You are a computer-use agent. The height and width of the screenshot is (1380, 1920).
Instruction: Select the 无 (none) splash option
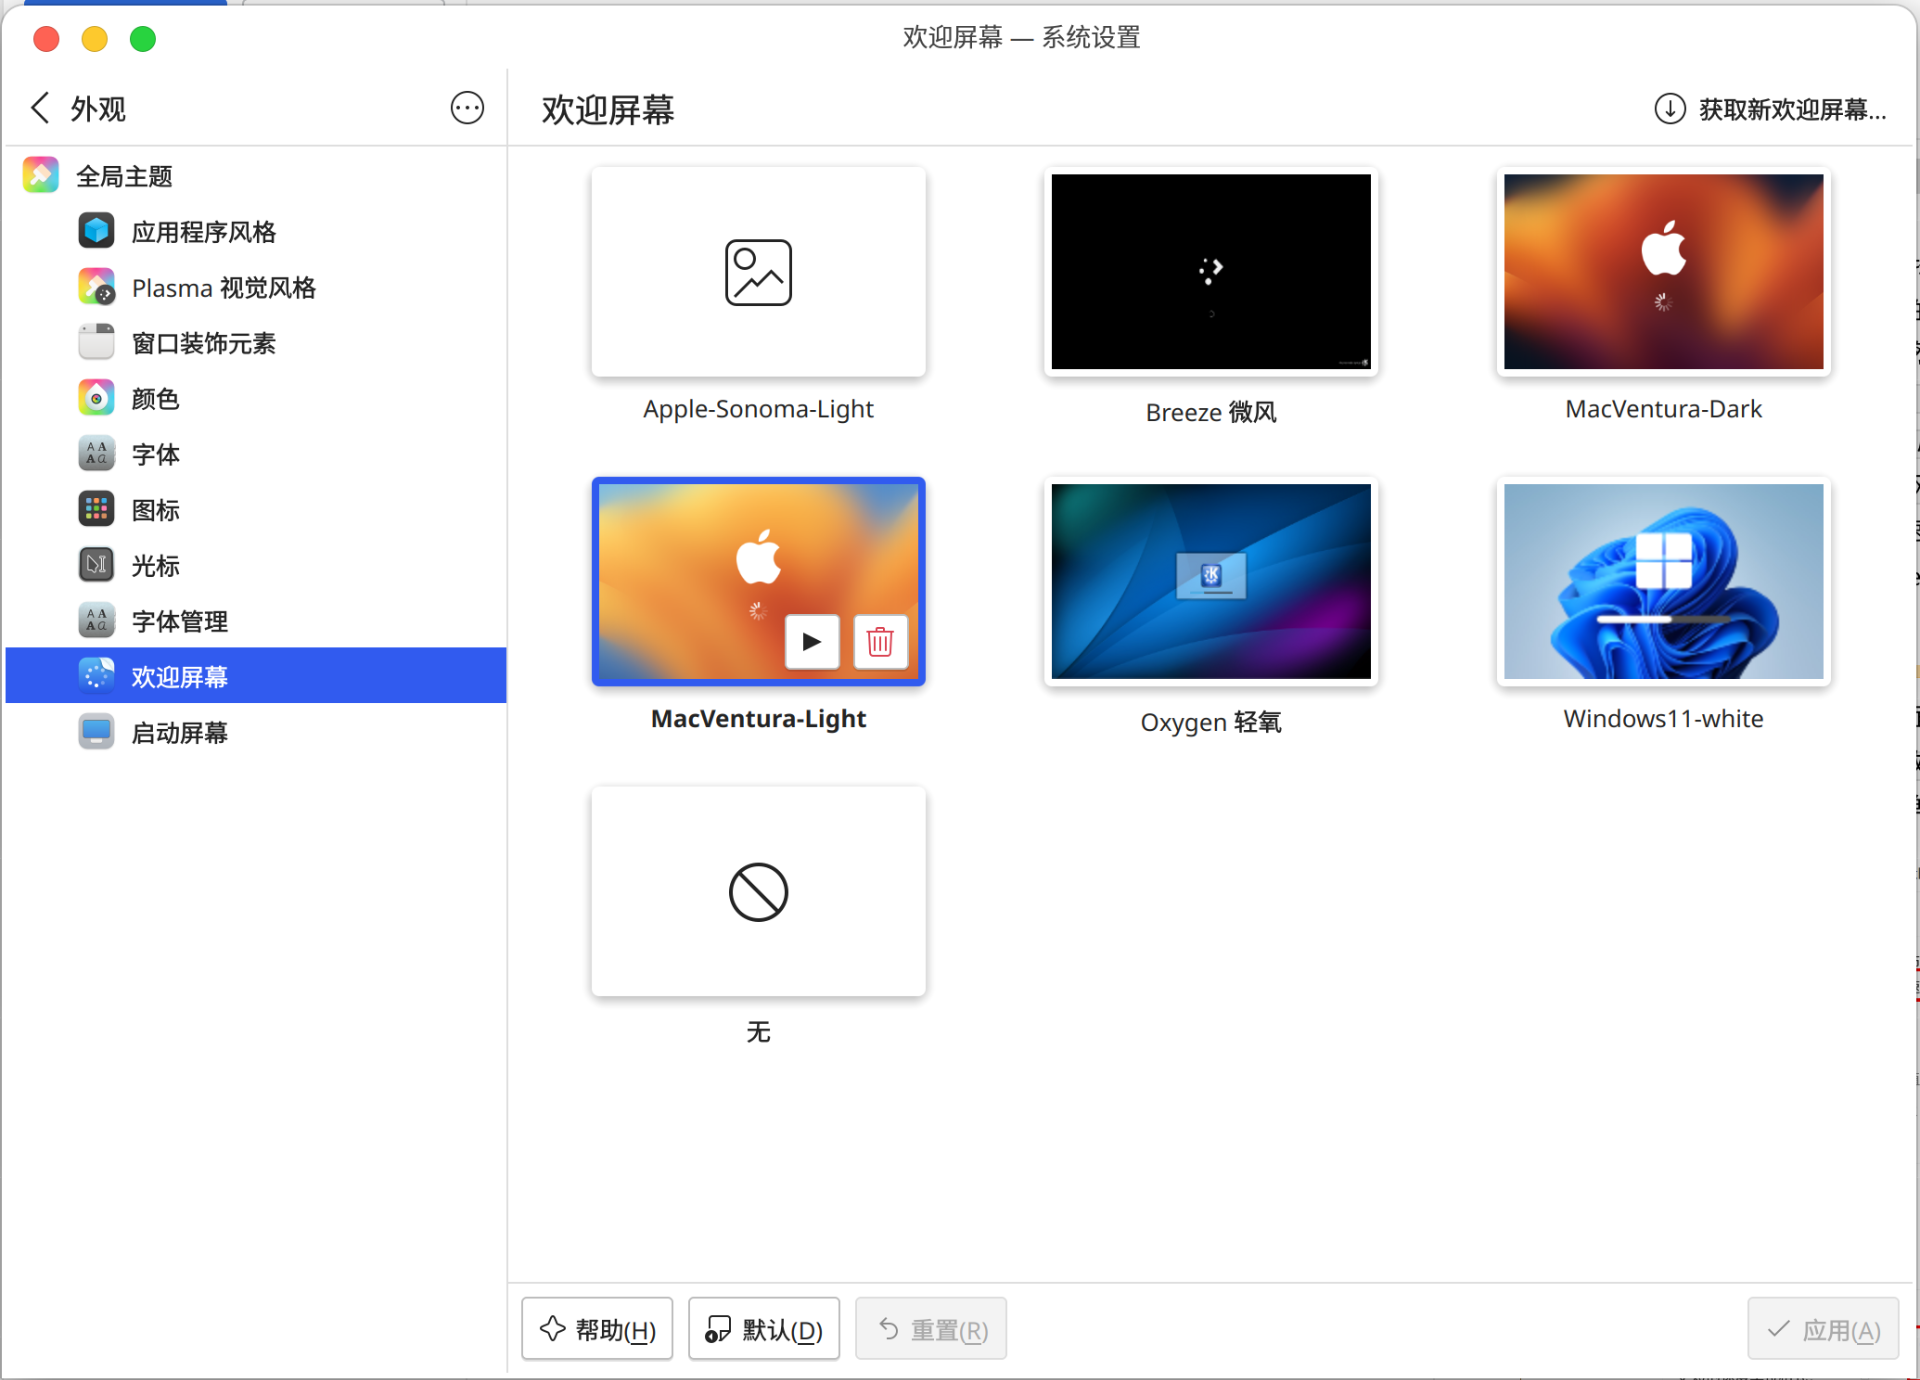click(x=758, y=892)
